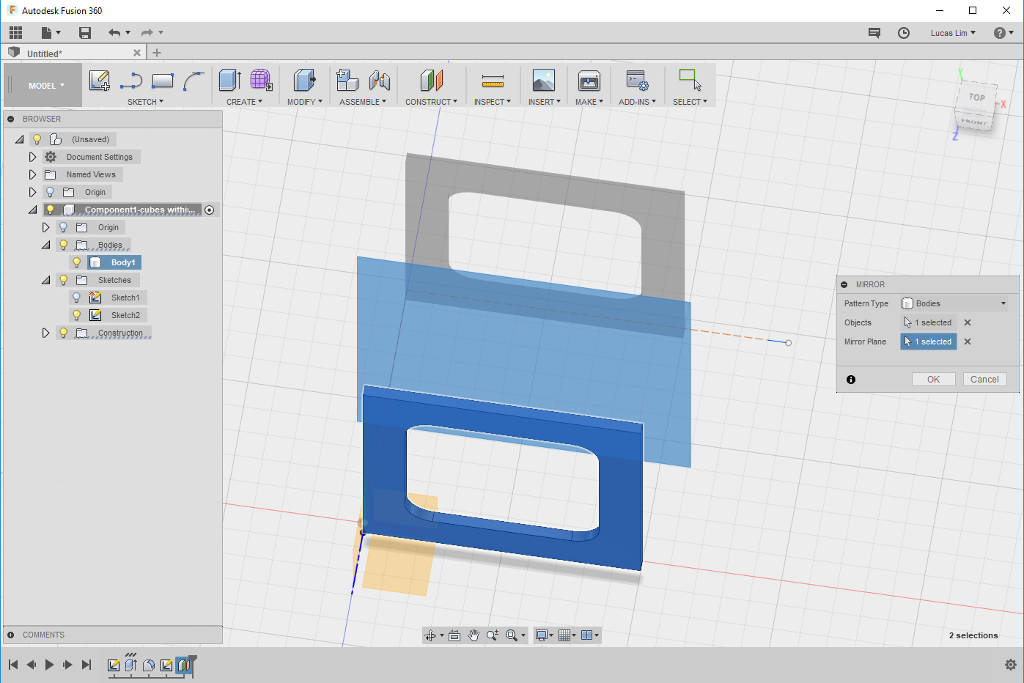Cancel the Mirror dialog
Image resolution: width=1024 pixels, height=683 pixels.
click(x=984, y=379)
